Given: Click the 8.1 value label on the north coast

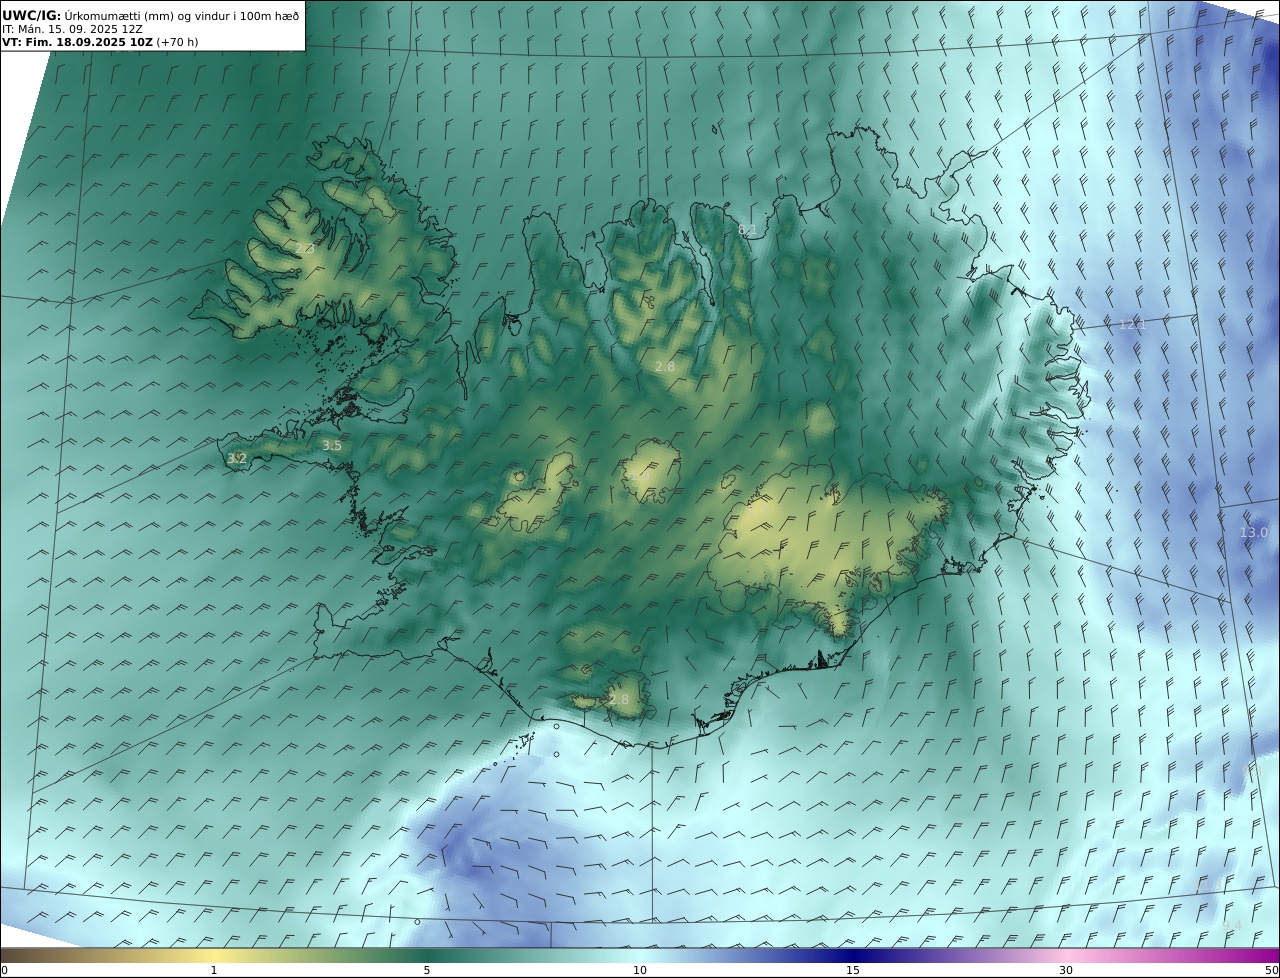Looking at the screenshot, I should (747, 230).
